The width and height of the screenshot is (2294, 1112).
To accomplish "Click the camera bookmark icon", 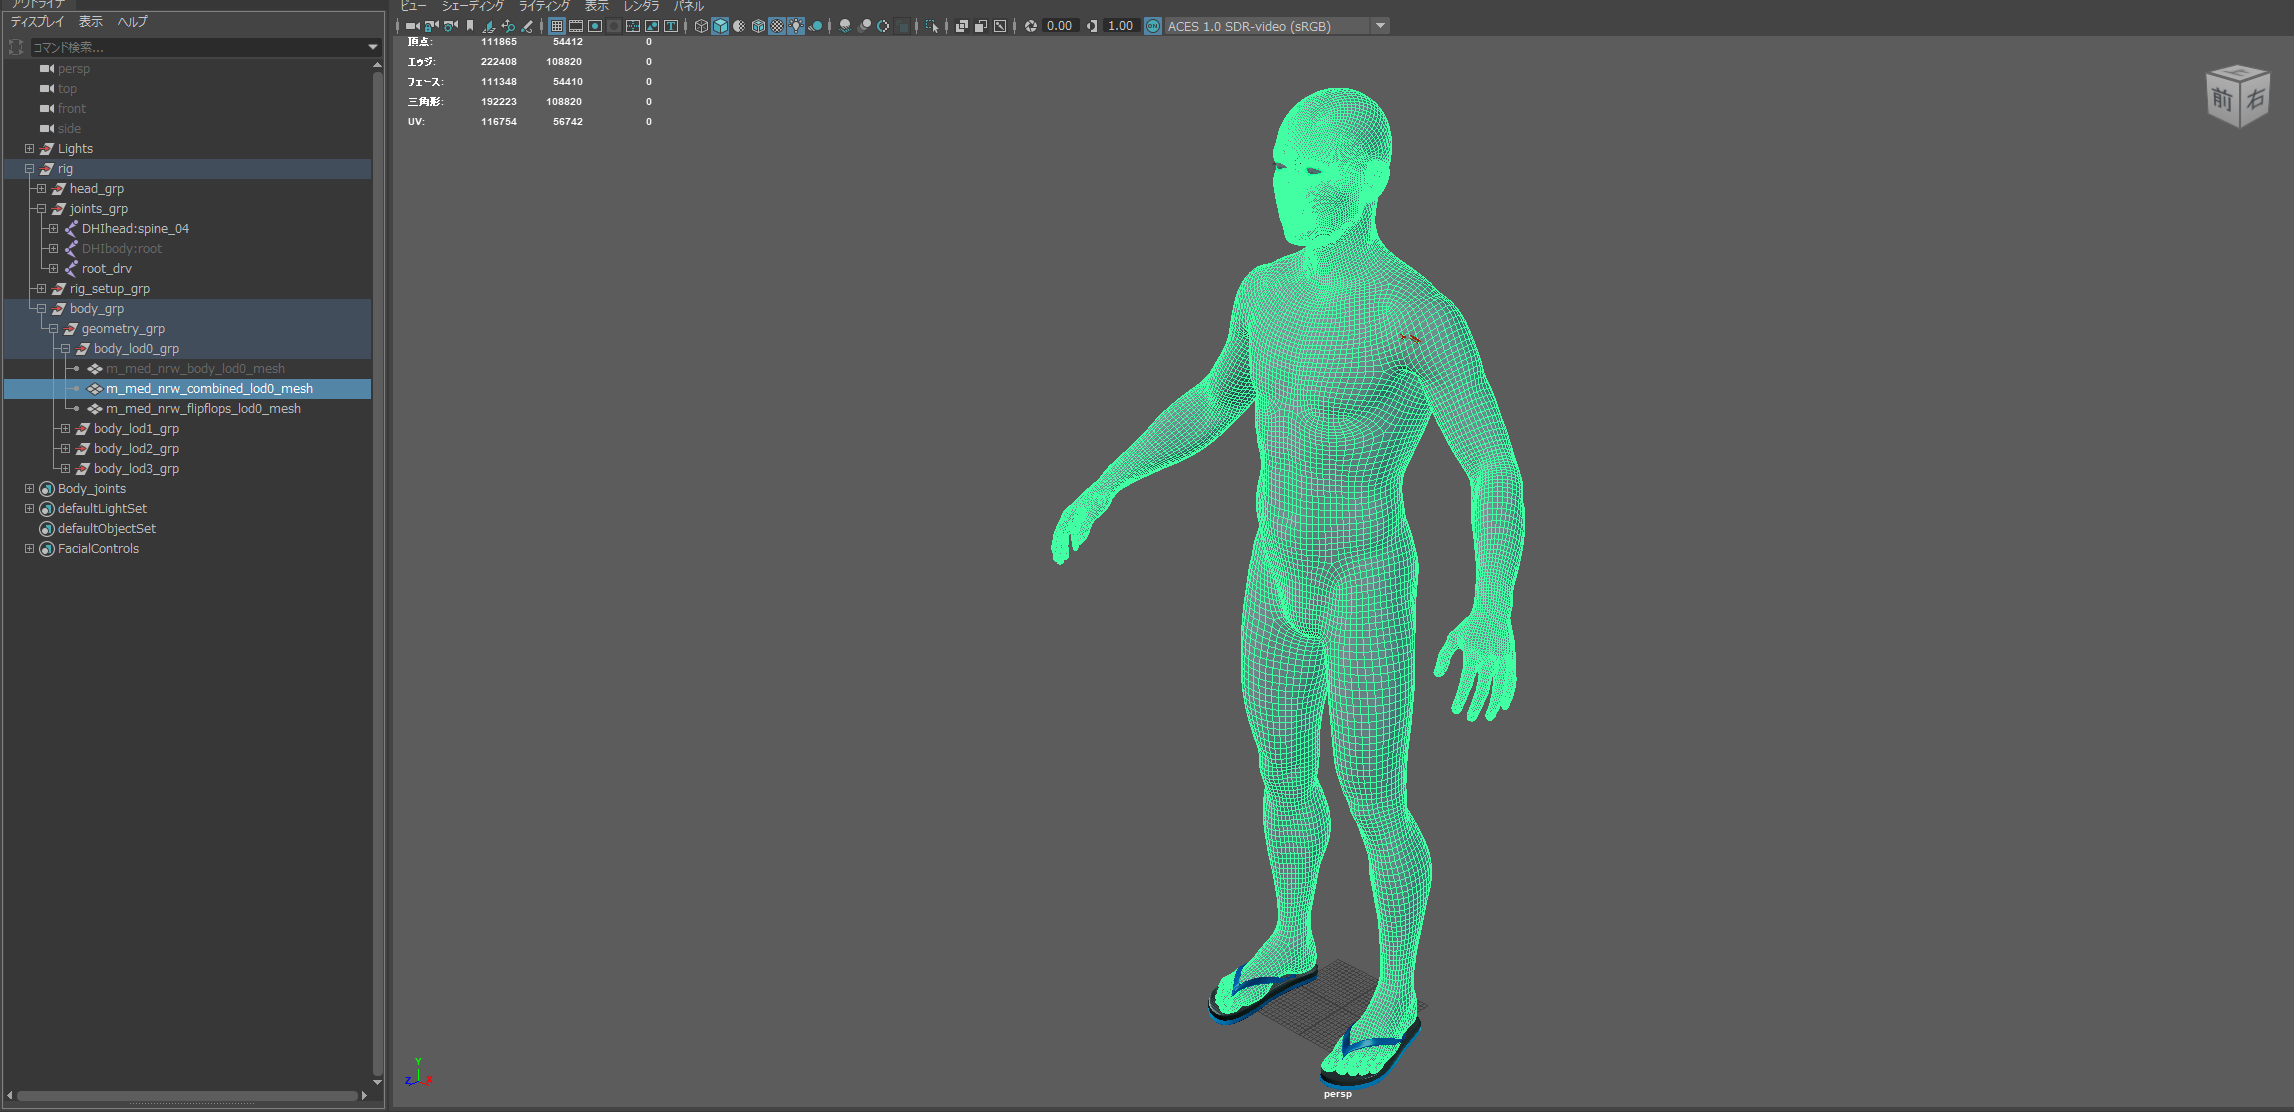I will [470, 26].
